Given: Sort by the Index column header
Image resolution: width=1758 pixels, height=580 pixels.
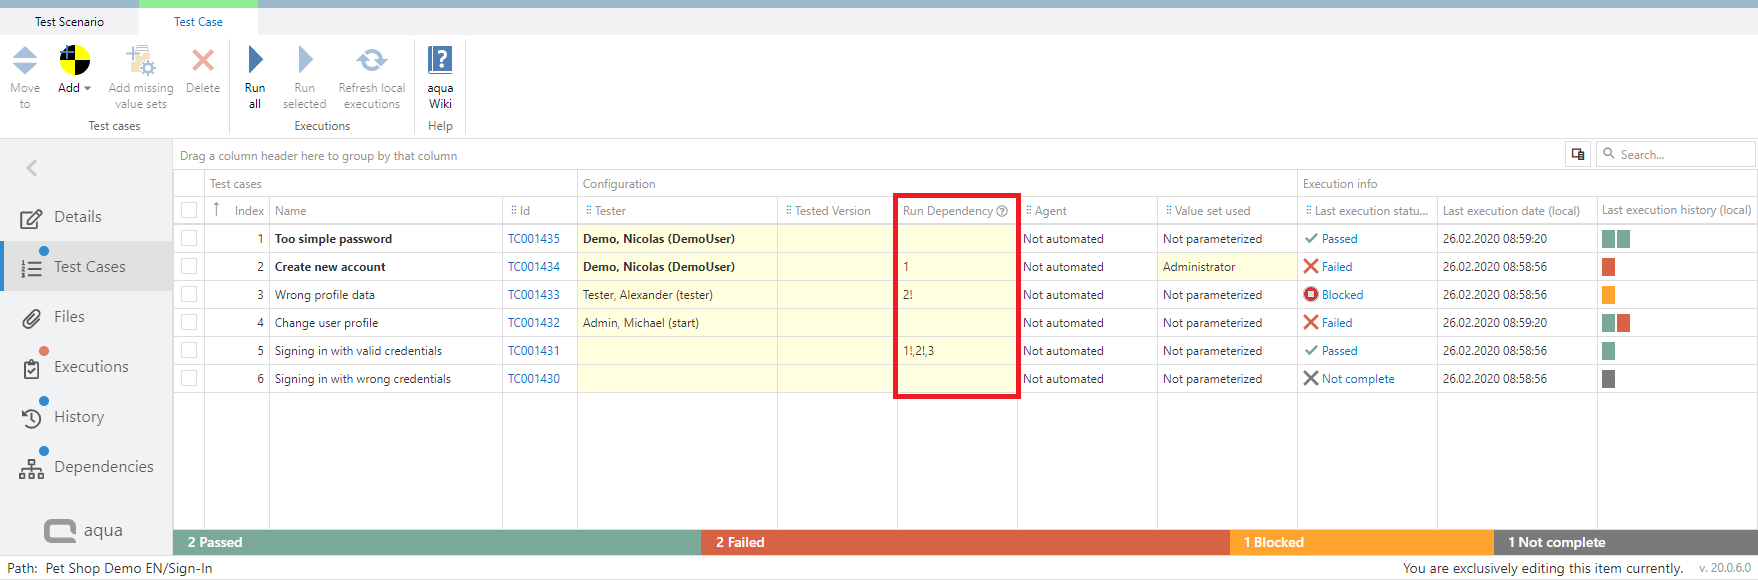Looking at the screenshot, I should pyautogui.click(x=248, y=211).
